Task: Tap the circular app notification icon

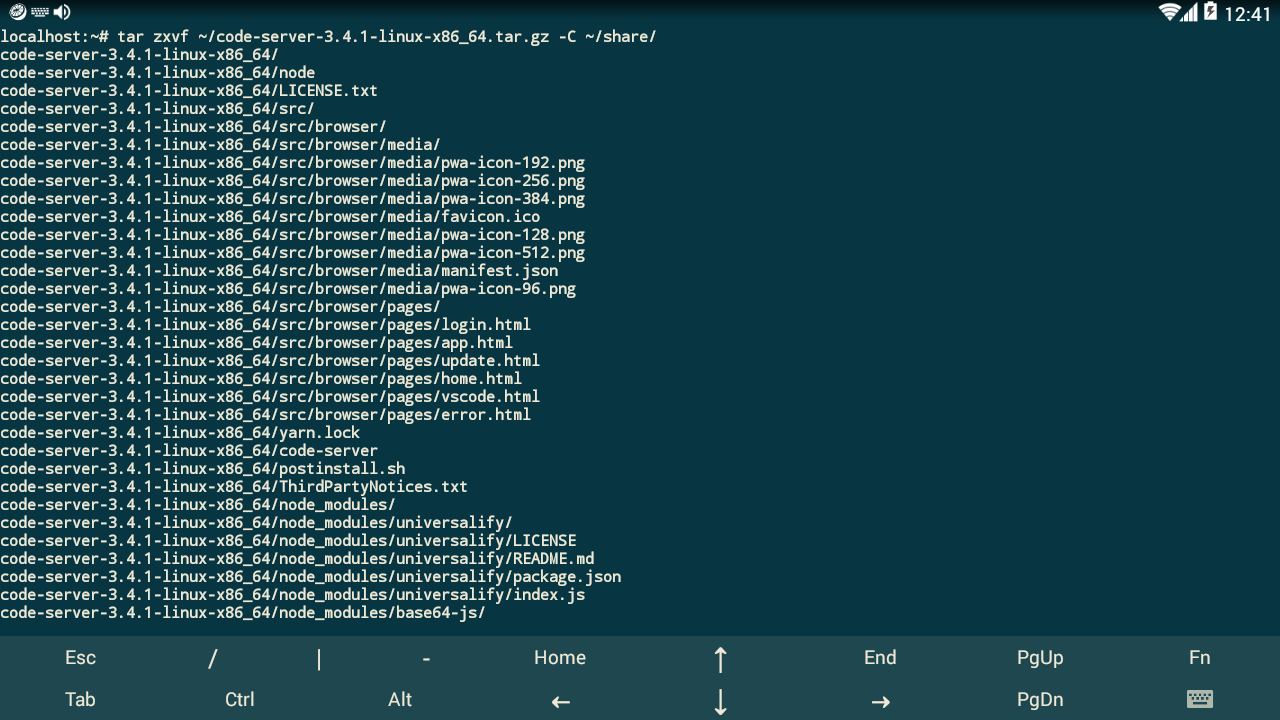Action: pos(17,12)
